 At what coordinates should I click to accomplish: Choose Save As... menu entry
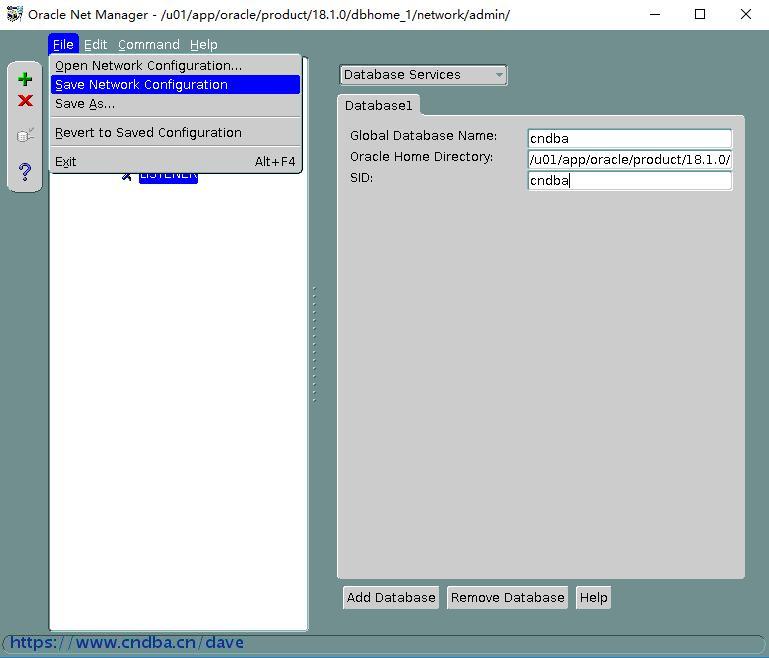[x=175, y=103]
